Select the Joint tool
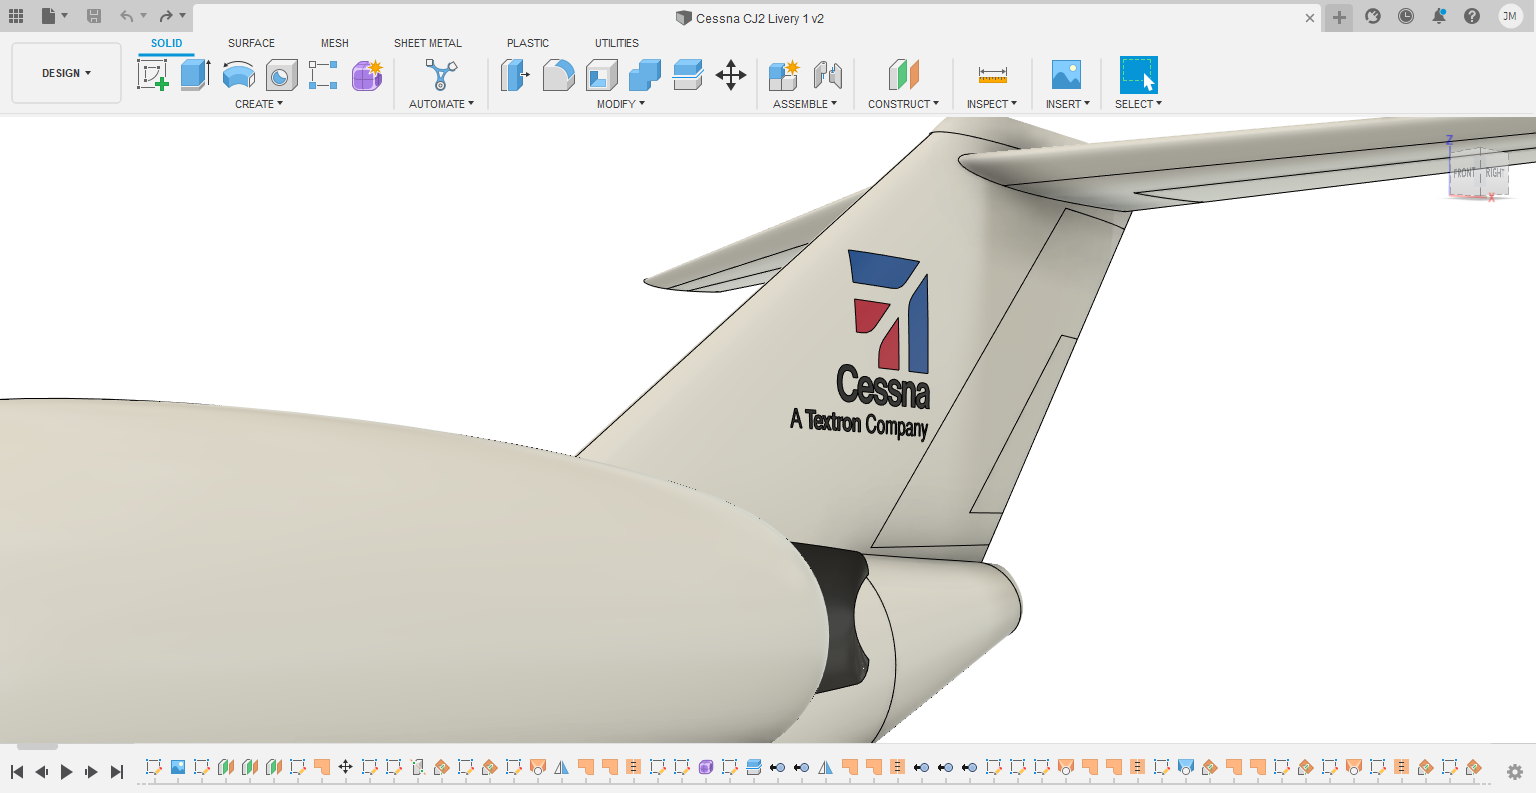This screenshot has width=1536, height=793. point(827,75)
